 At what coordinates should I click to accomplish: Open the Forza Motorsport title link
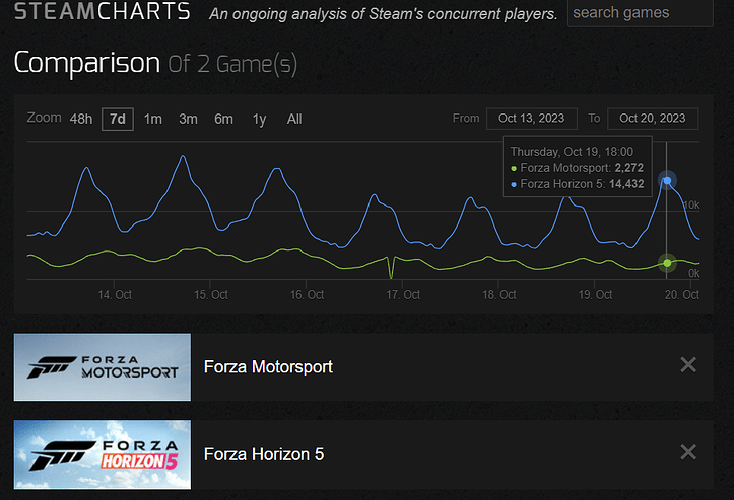268,367
